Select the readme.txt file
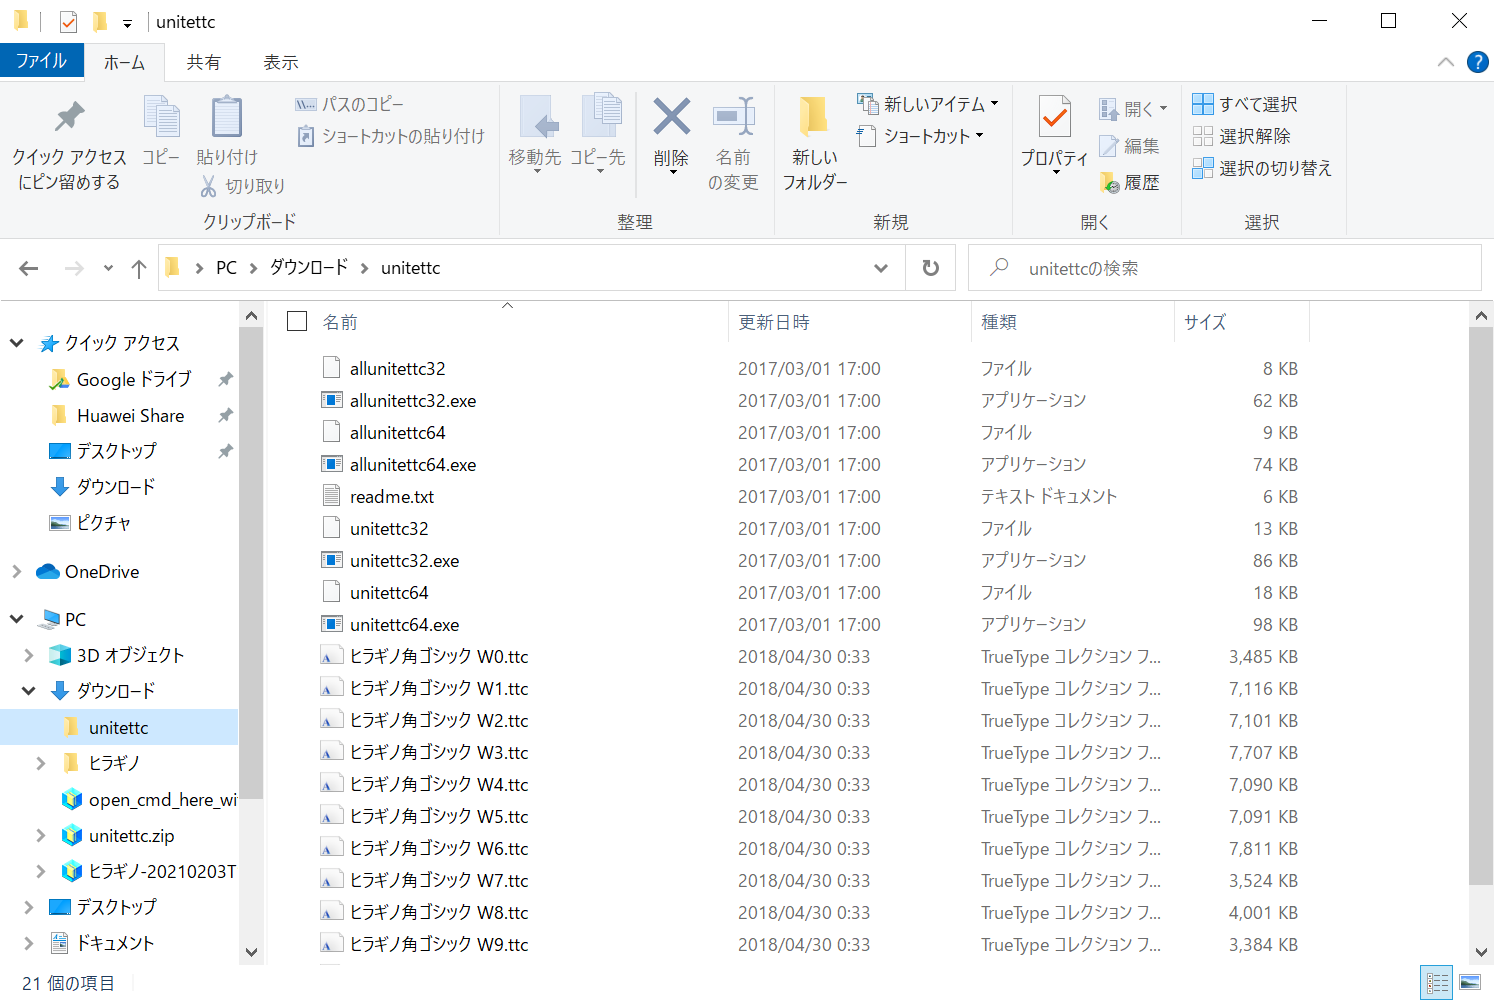 (391, 497)
